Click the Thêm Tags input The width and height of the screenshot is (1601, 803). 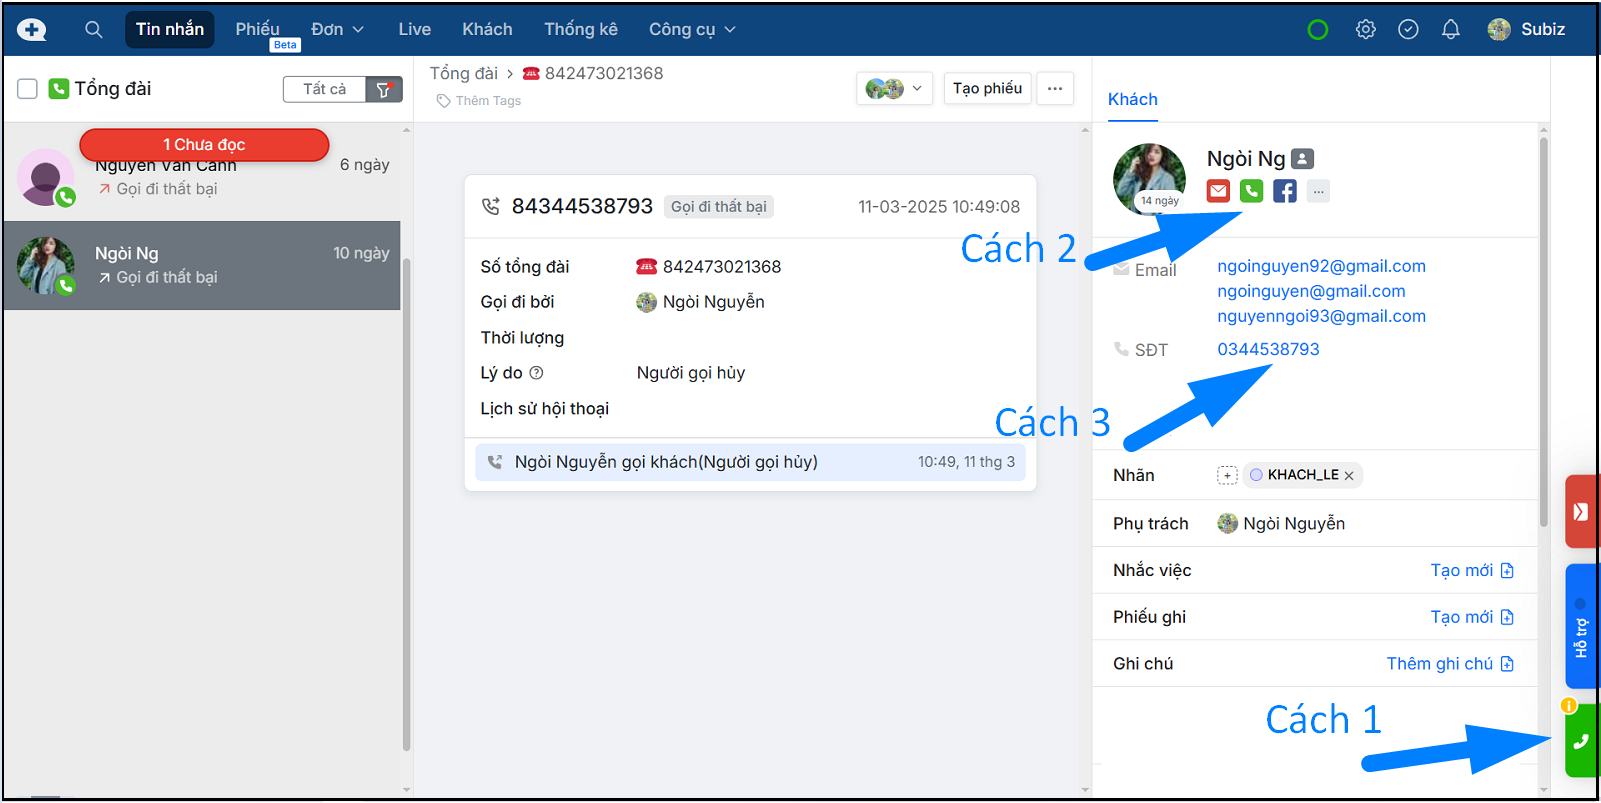tap(488, 101)
